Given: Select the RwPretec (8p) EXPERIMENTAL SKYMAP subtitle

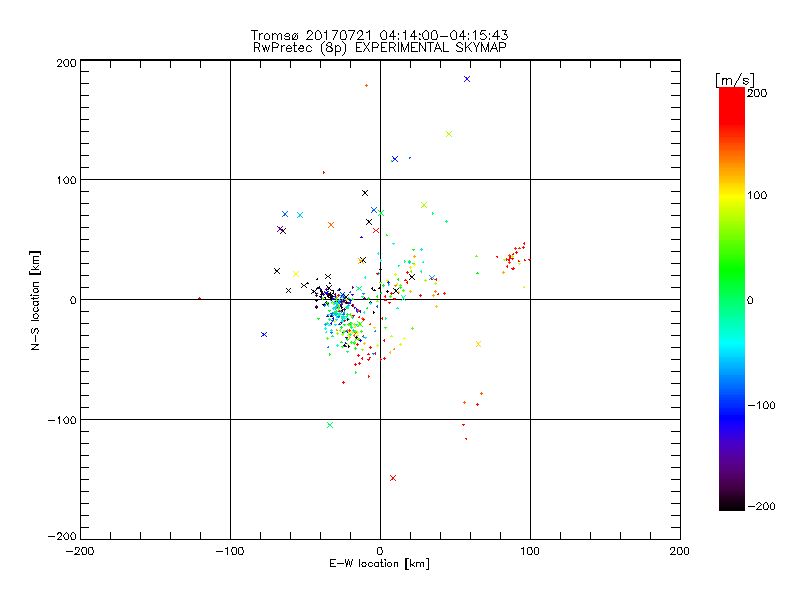Looking at the screenshot, I should click(x=380, y=48).
